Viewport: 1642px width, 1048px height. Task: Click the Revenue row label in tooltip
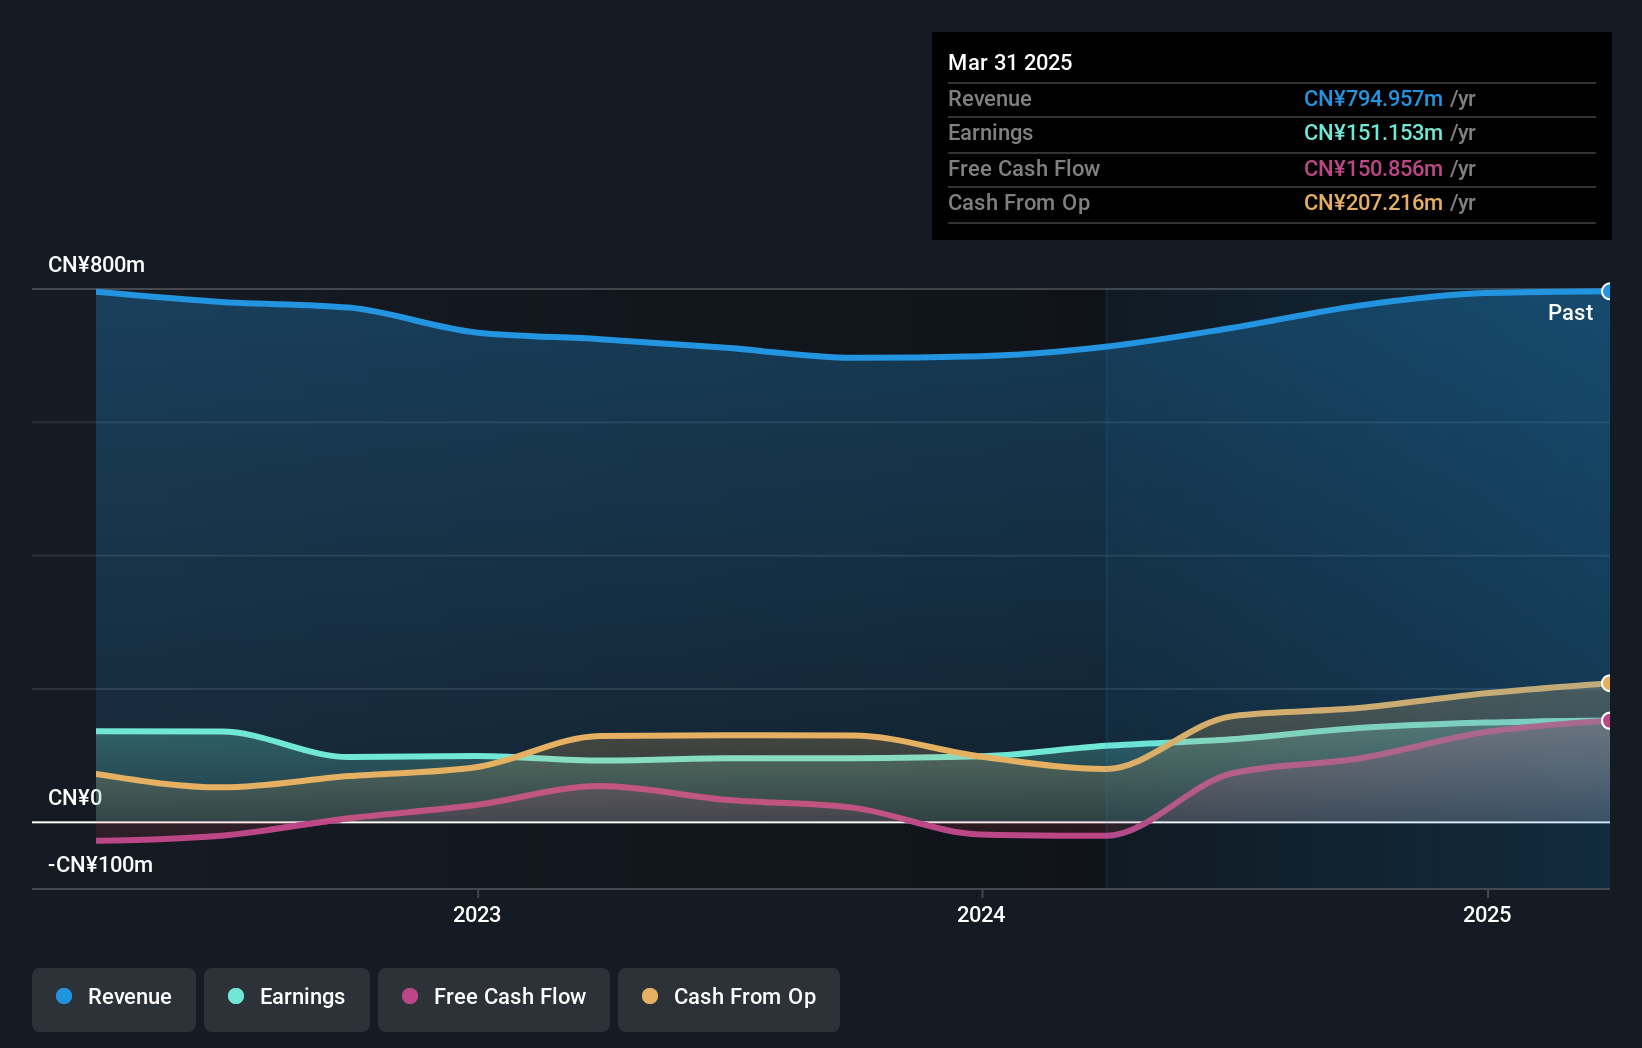pyautogui.click(x=990, y=99)
